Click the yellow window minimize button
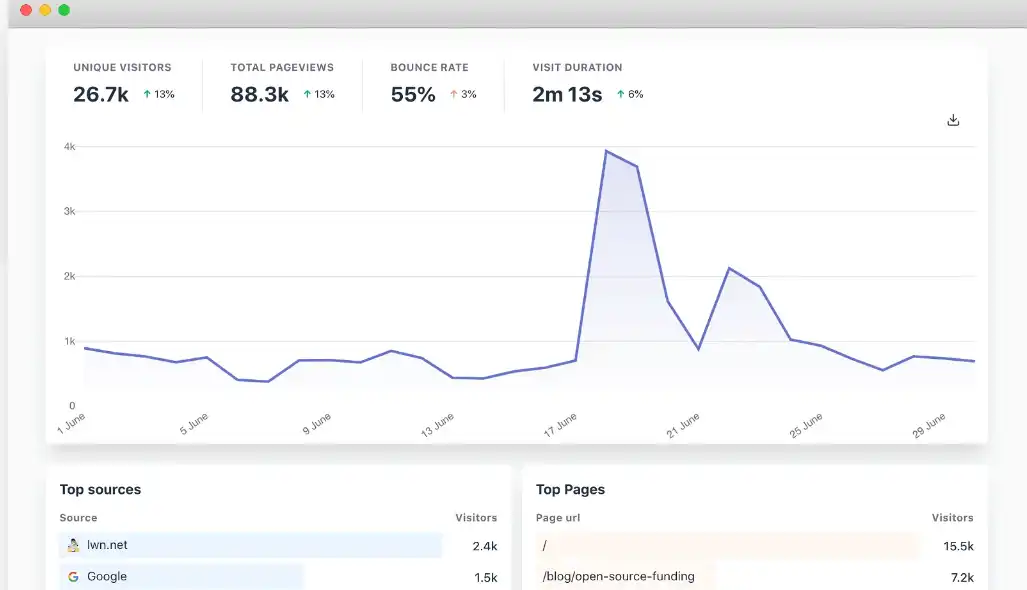 point(45,10)
